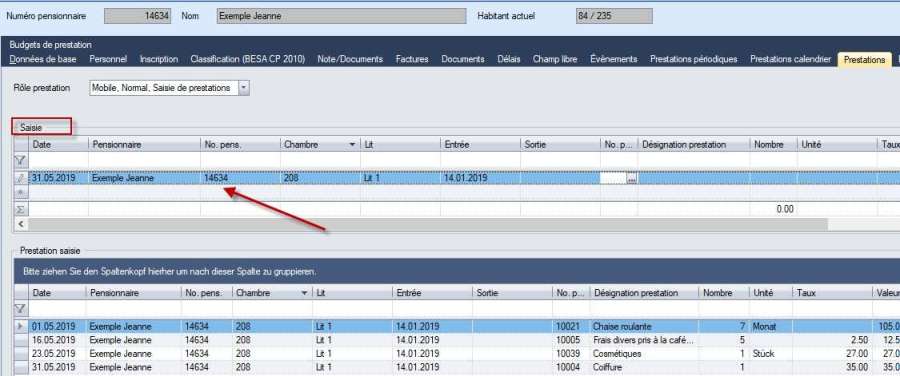Viewport: 900px width, 376px height.
Task: Click No. pens. header in Saisie grid
Action: click(x=240, y=145)
